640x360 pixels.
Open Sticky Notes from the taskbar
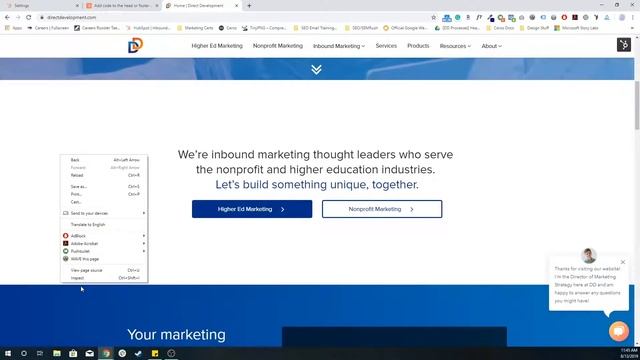[x=155, y=353]
